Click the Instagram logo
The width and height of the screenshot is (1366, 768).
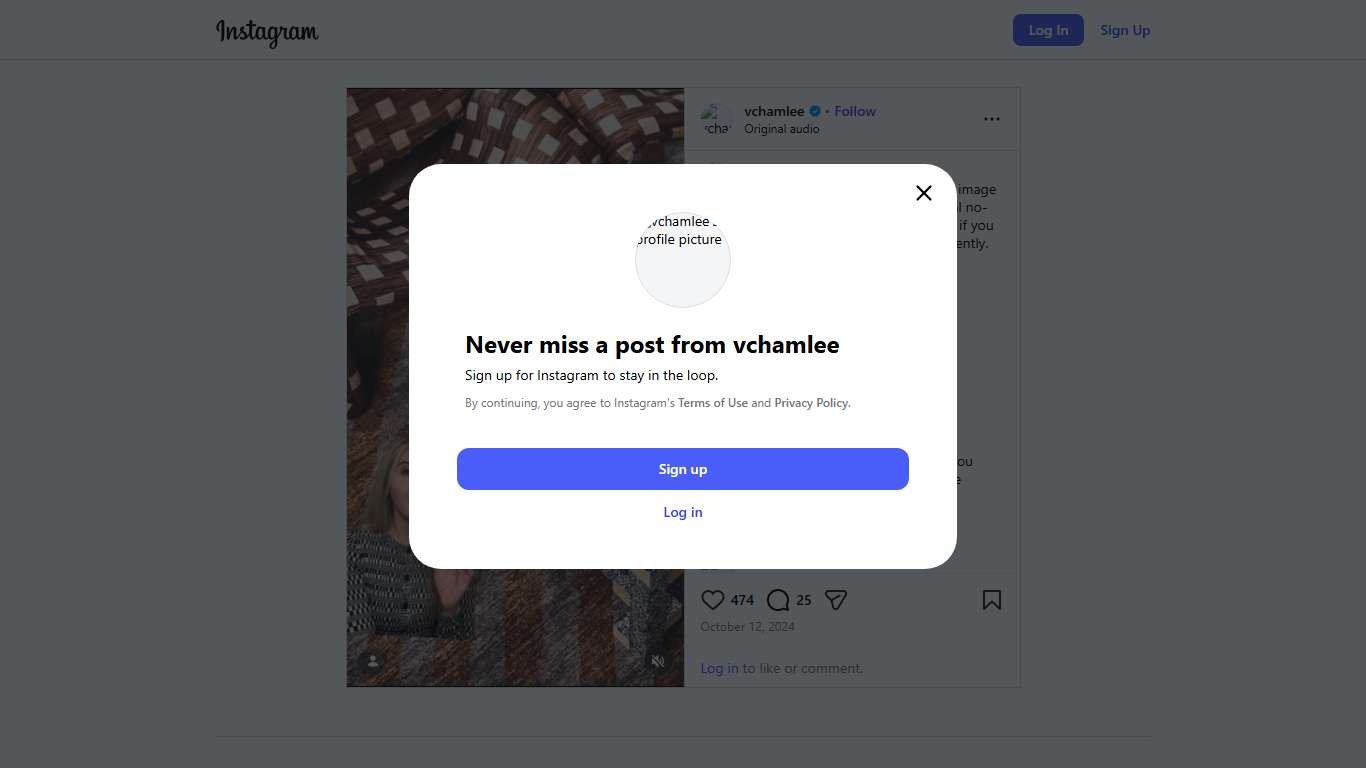click(267, 32)
